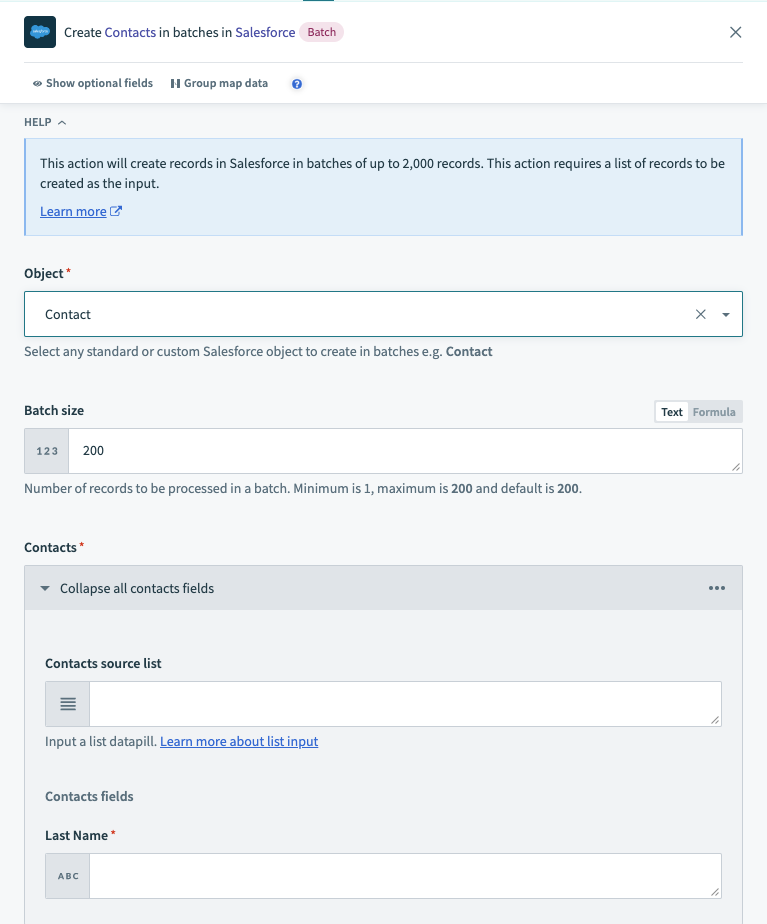Viewport: 767px width, 924px height.
Task: Click Group map data button
Action: pos(219,84)
